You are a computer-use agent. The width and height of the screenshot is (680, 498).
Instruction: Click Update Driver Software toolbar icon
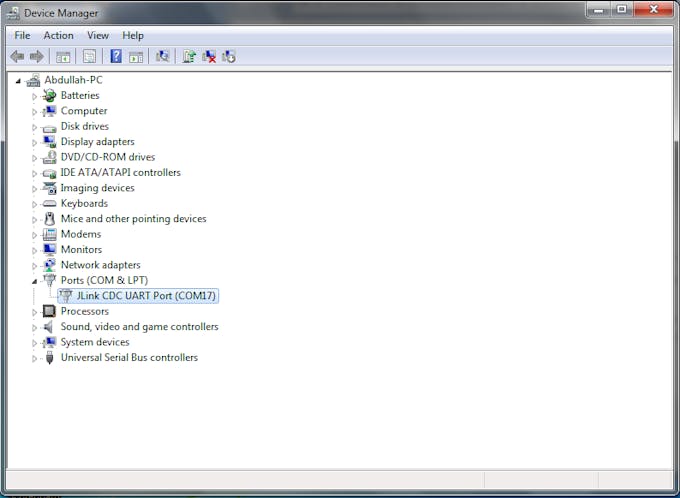pos(189,56)
